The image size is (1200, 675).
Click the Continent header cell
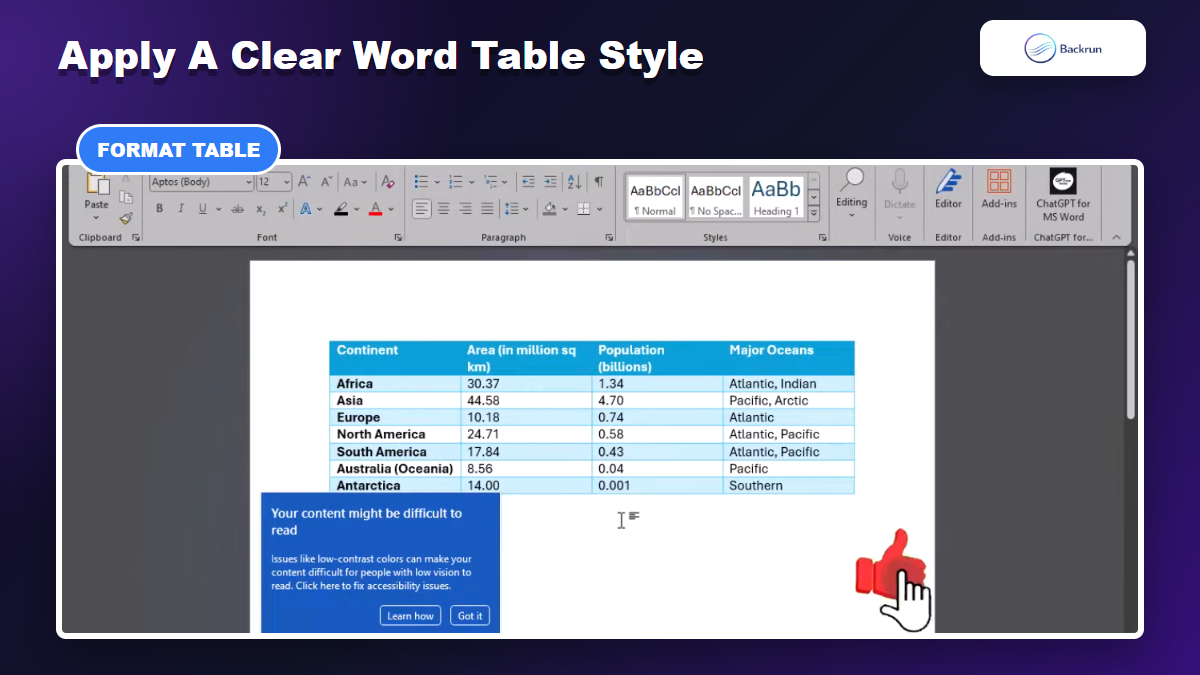tap(396, 358)
